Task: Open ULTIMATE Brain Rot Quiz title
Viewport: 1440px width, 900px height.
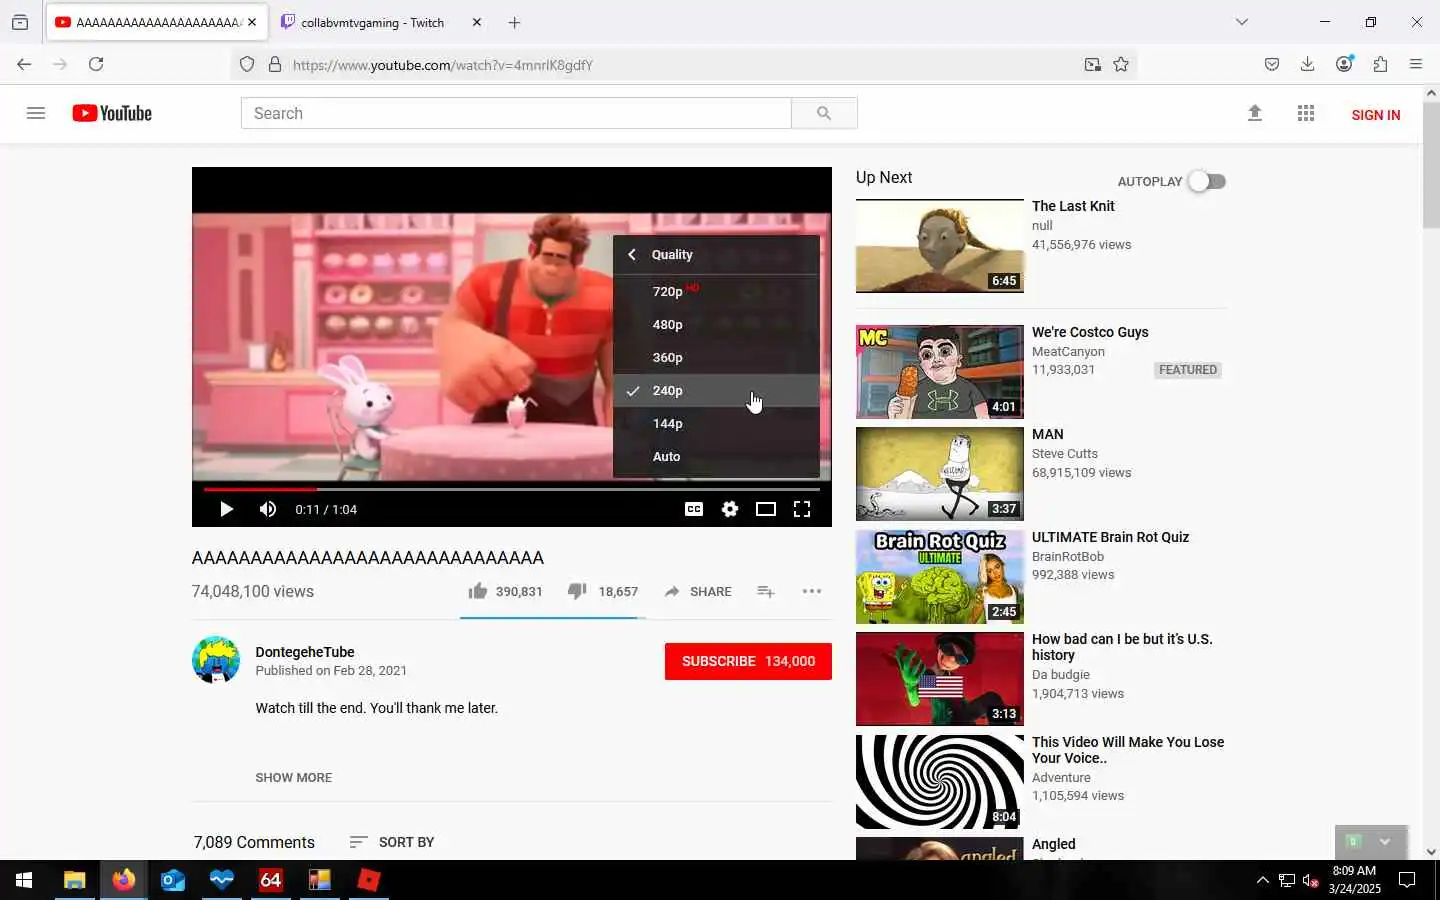Action: (x=1110, y=537)
